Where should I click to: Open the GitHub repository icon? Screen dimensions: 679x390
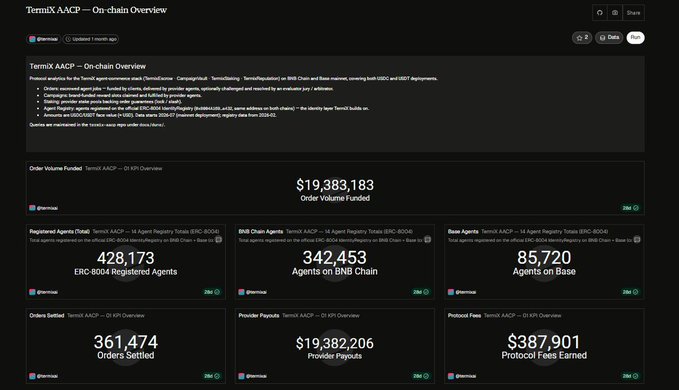click(x=599, y=13)
